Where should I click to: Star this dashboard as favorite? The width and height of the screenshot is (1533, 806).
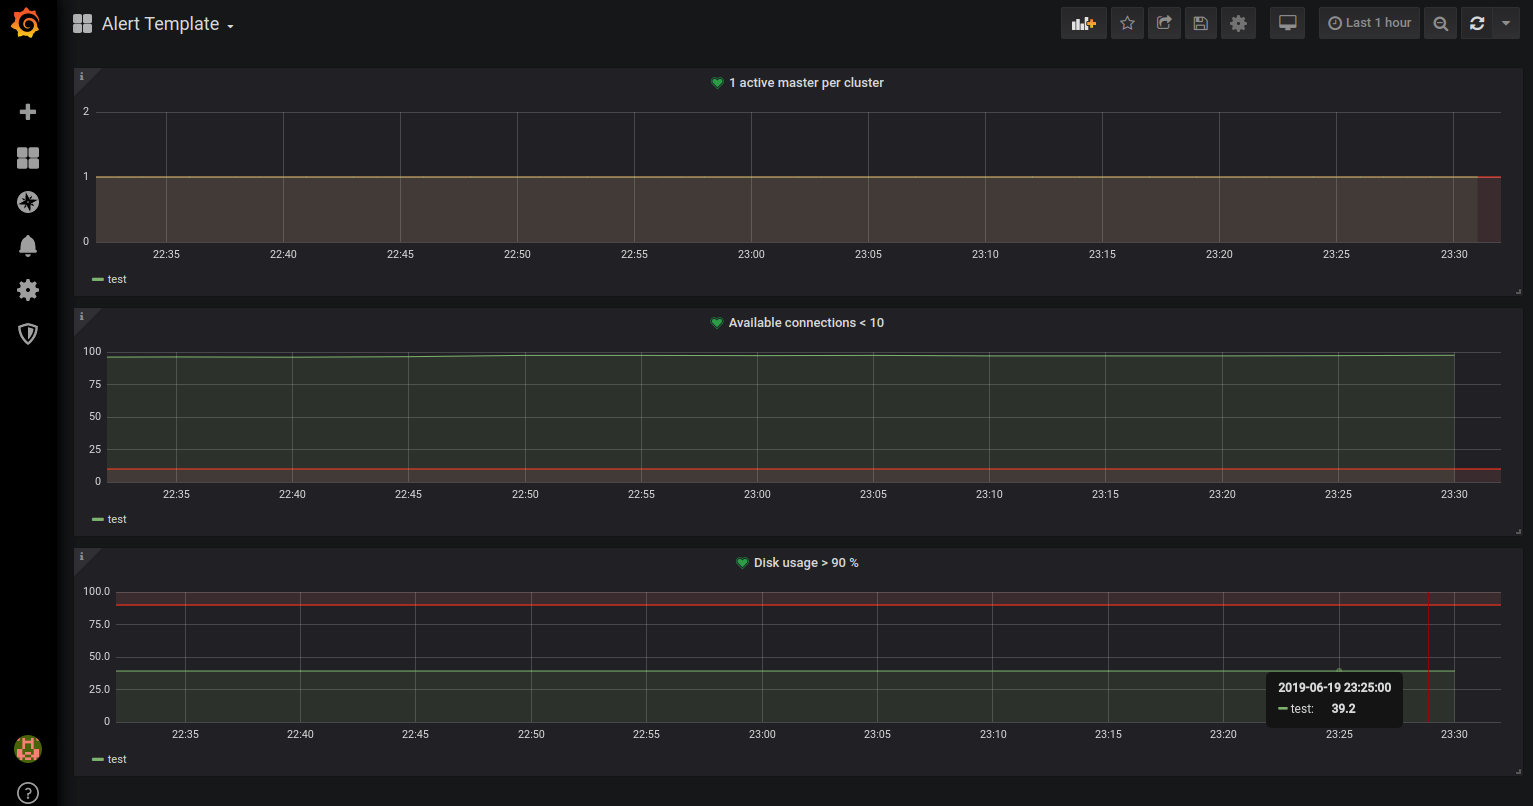pyautogui.click(x=1127, y=24)
